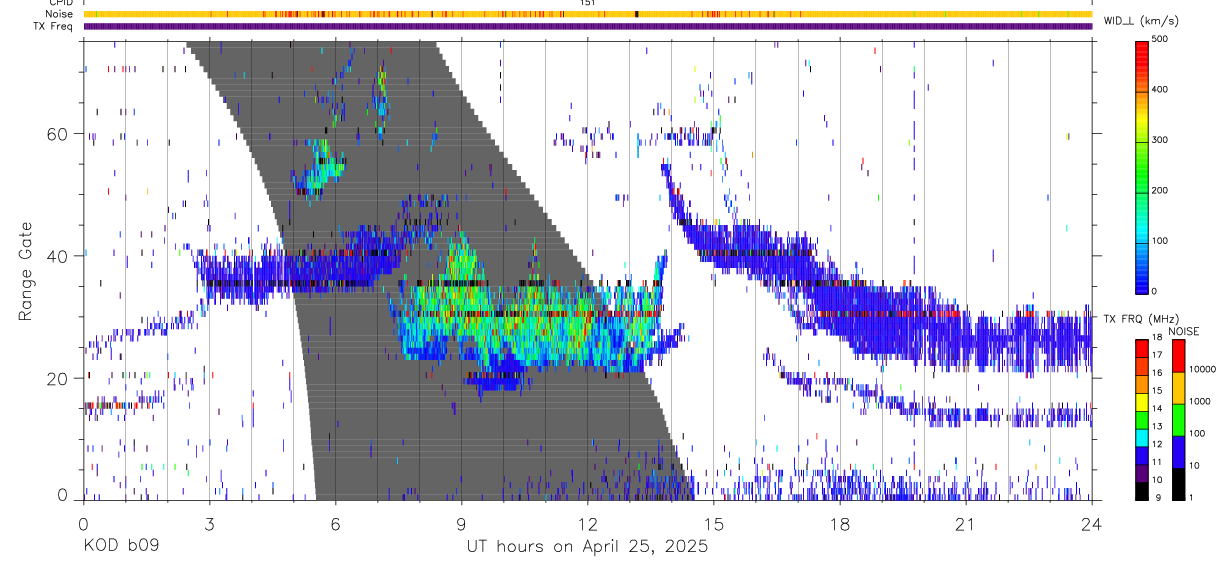The width and height of the screenshot is (1228, 567).
Task: Click the '11' tick on the TX FRQ legend
Action: [1158, 463]
